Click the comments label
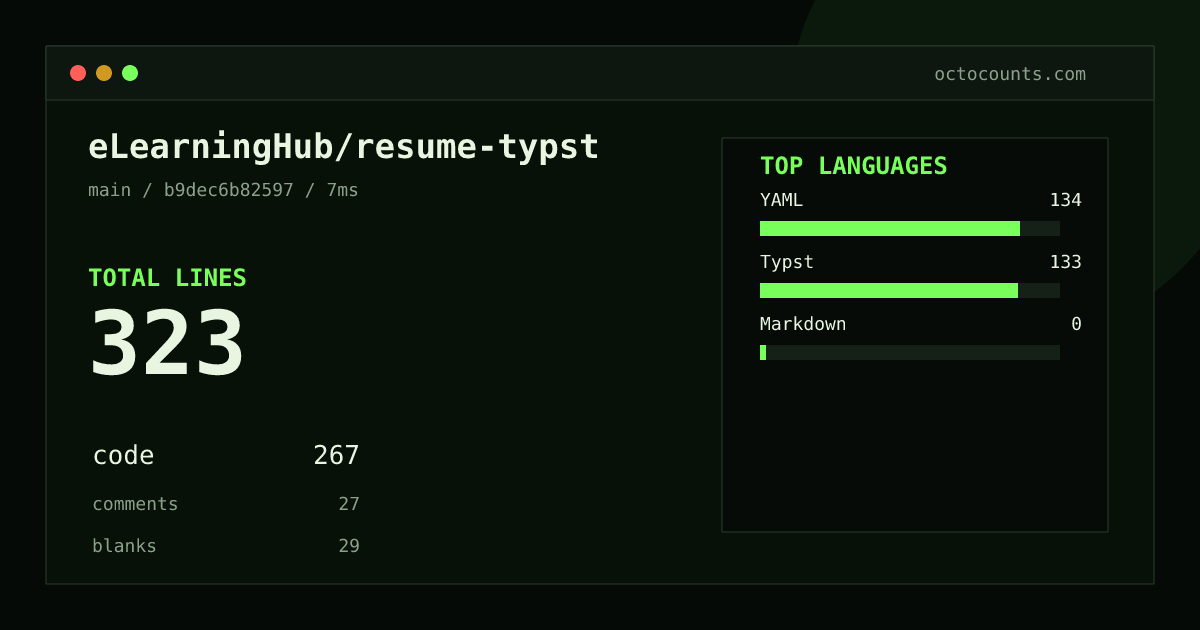 135,504
